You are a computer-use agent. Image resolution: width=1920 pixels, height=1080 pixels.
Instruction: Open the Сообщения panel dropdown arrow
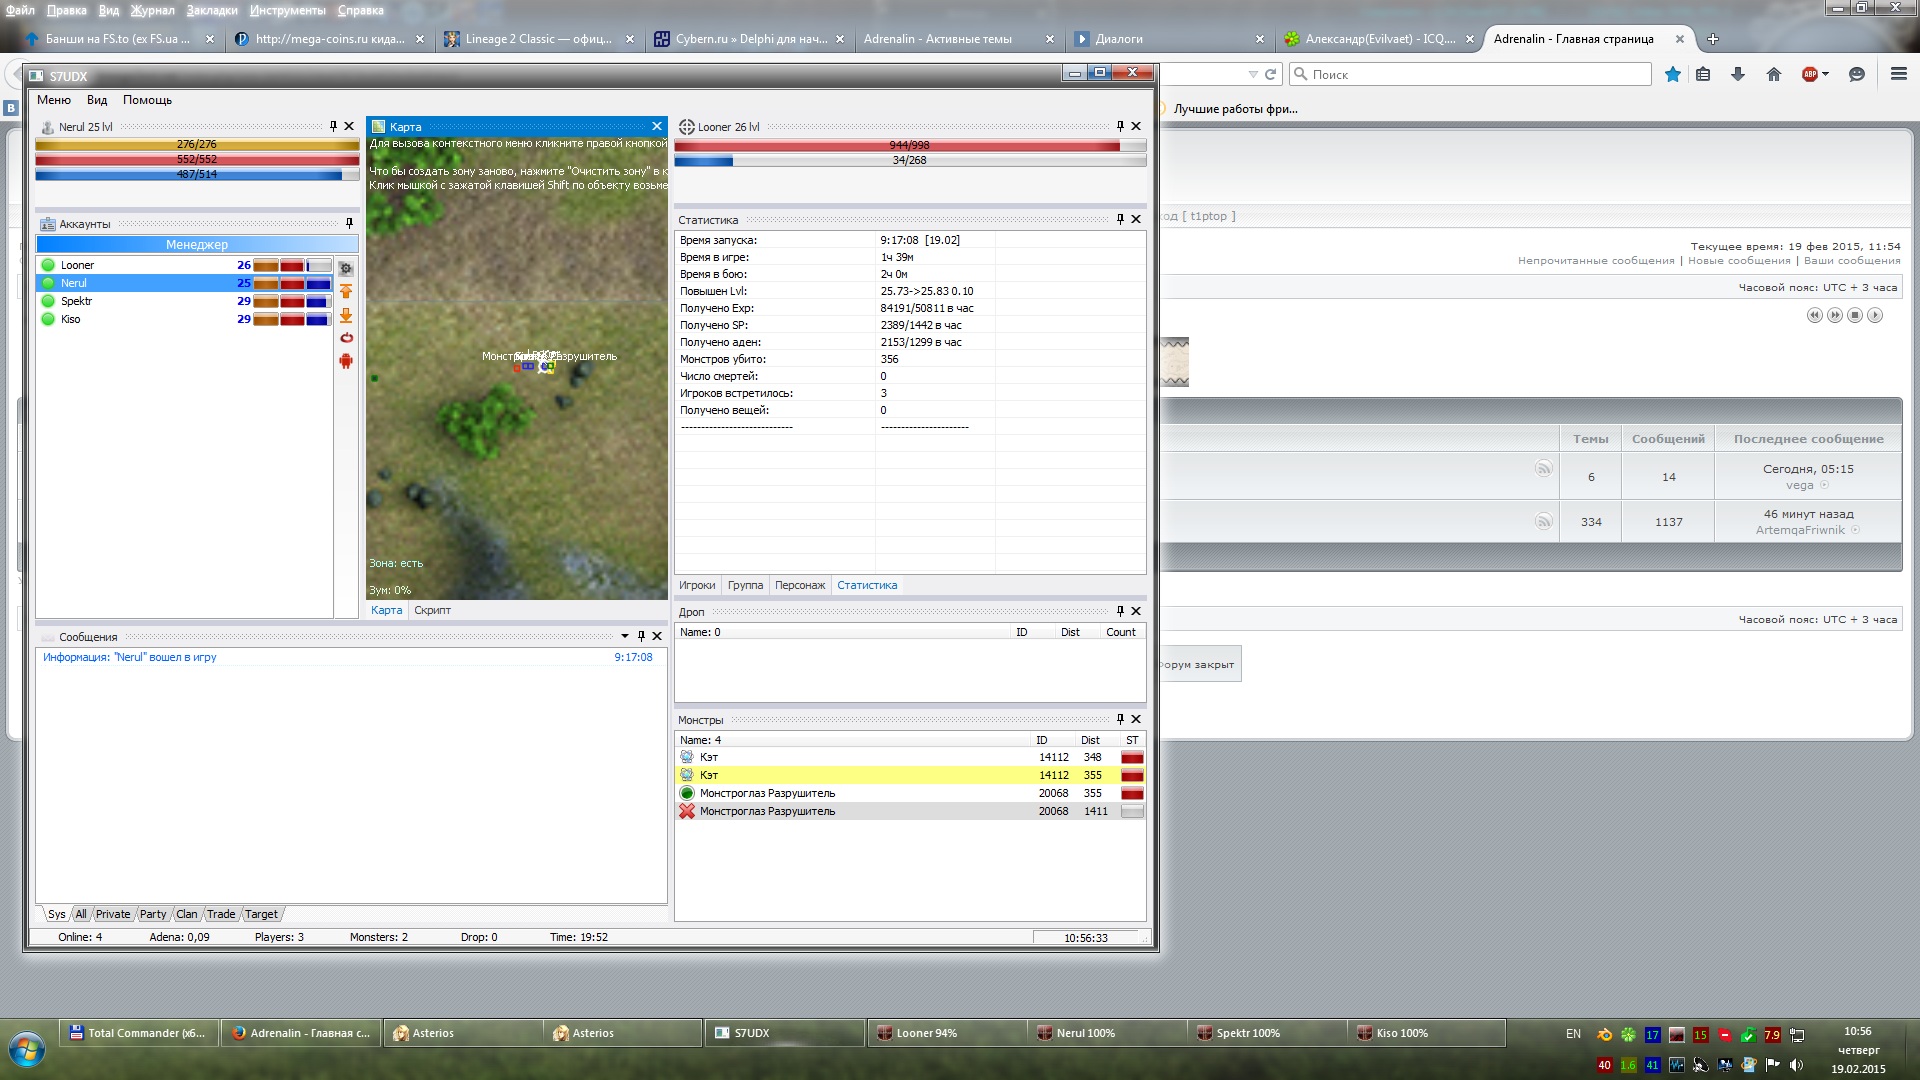tap(625, 636)
